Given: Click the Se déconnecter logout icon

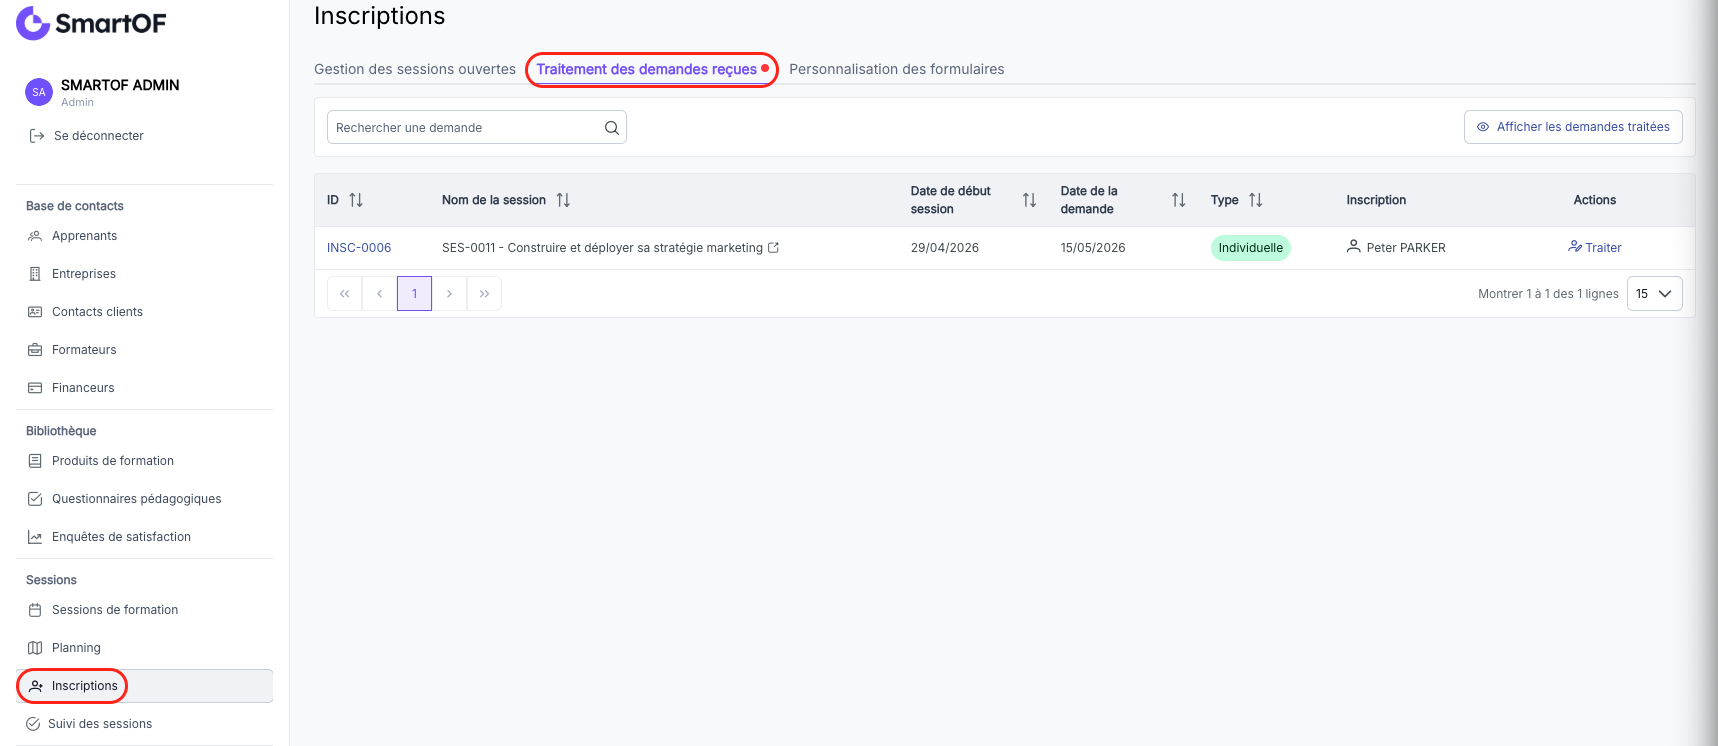Looking at the screenshot, I should pos(37,136).
